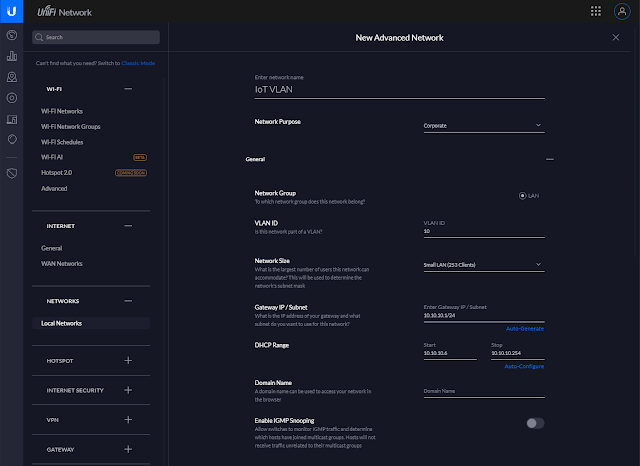640x466 pixels.
Task: Click the settings search field
Action: click(96, 37)
